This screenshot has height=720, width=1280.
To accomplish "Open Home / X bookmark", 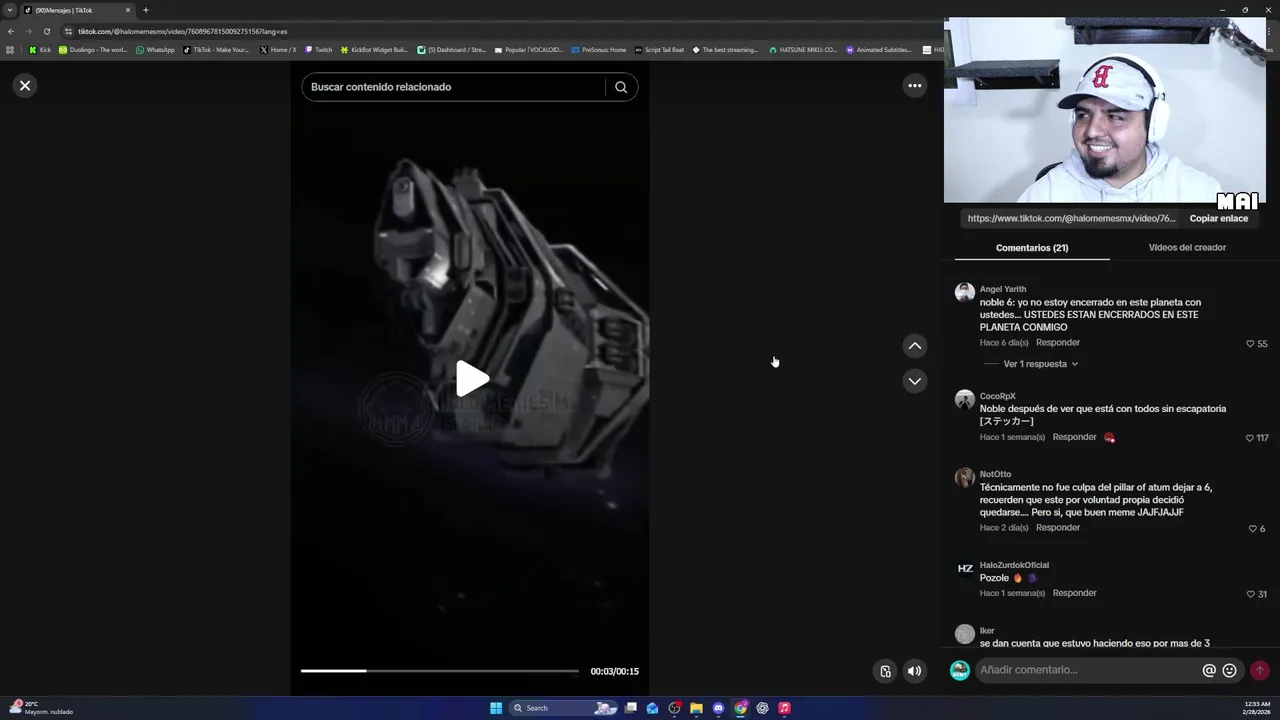I will click(x=278, y=50).
